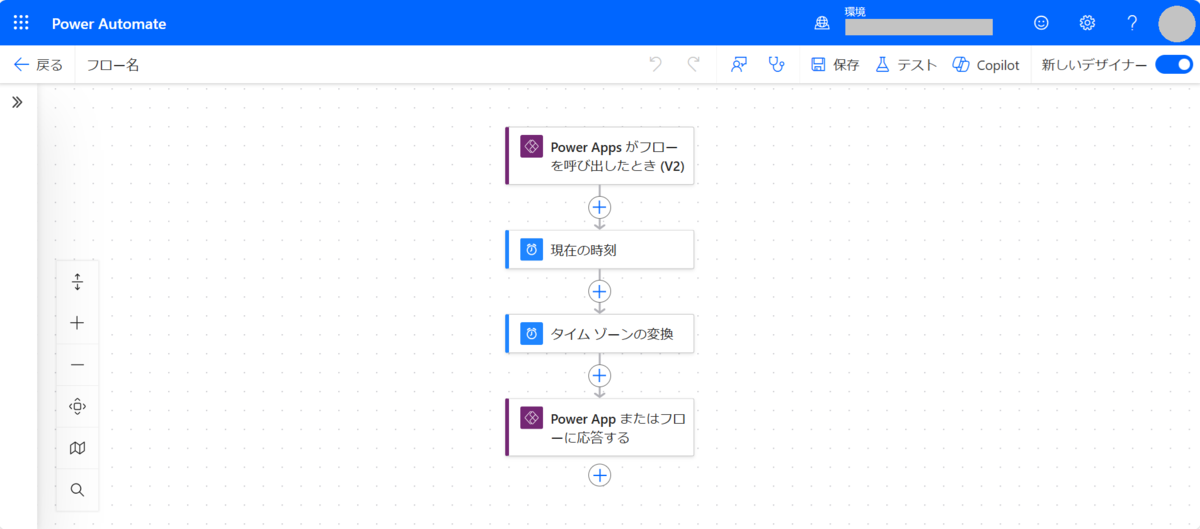Click the タイム ゾーンの変換 clock icon
This screenshot has height=529, width=1200.
click(x=531, y=333)
